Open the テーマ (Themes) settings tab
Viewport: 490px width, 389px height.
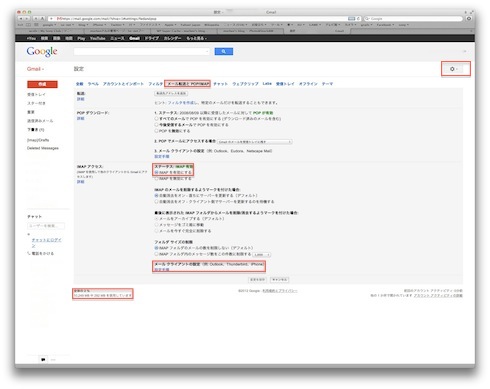[x=327, y=84]
